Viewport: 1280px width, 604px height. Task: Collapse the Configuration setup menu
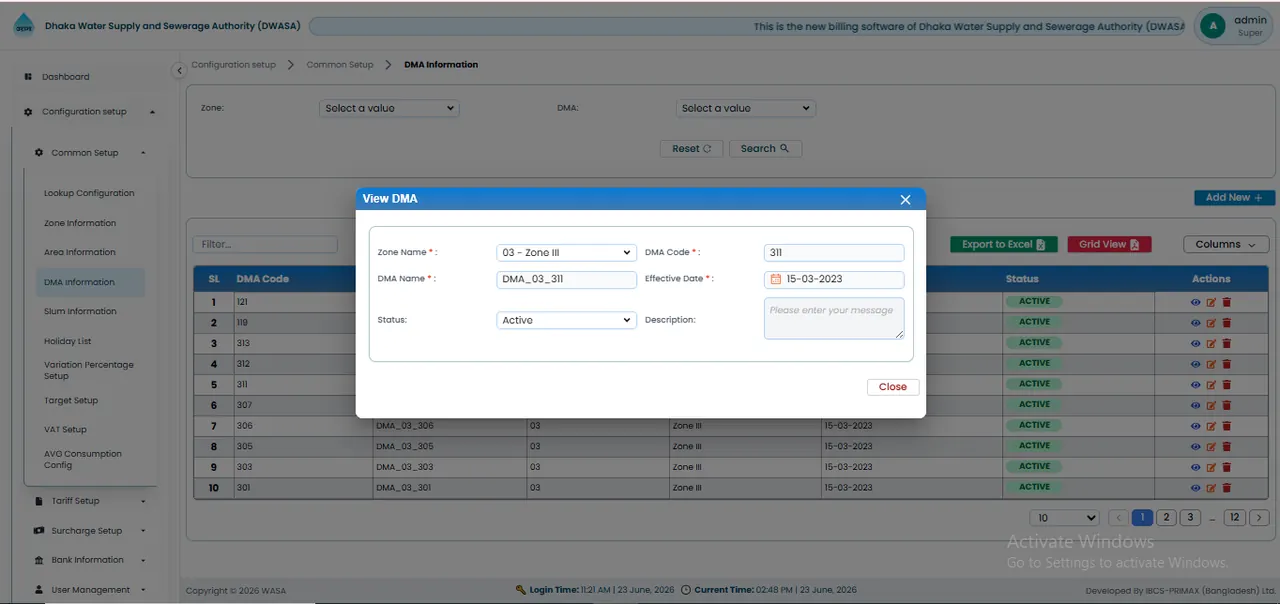click(90, 112)
